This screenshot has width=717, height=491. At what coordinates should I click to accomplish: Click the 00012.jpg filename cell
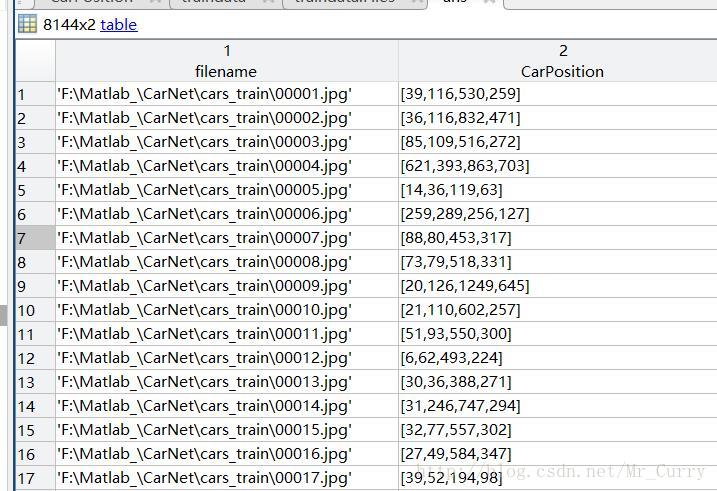pos(227,358)
